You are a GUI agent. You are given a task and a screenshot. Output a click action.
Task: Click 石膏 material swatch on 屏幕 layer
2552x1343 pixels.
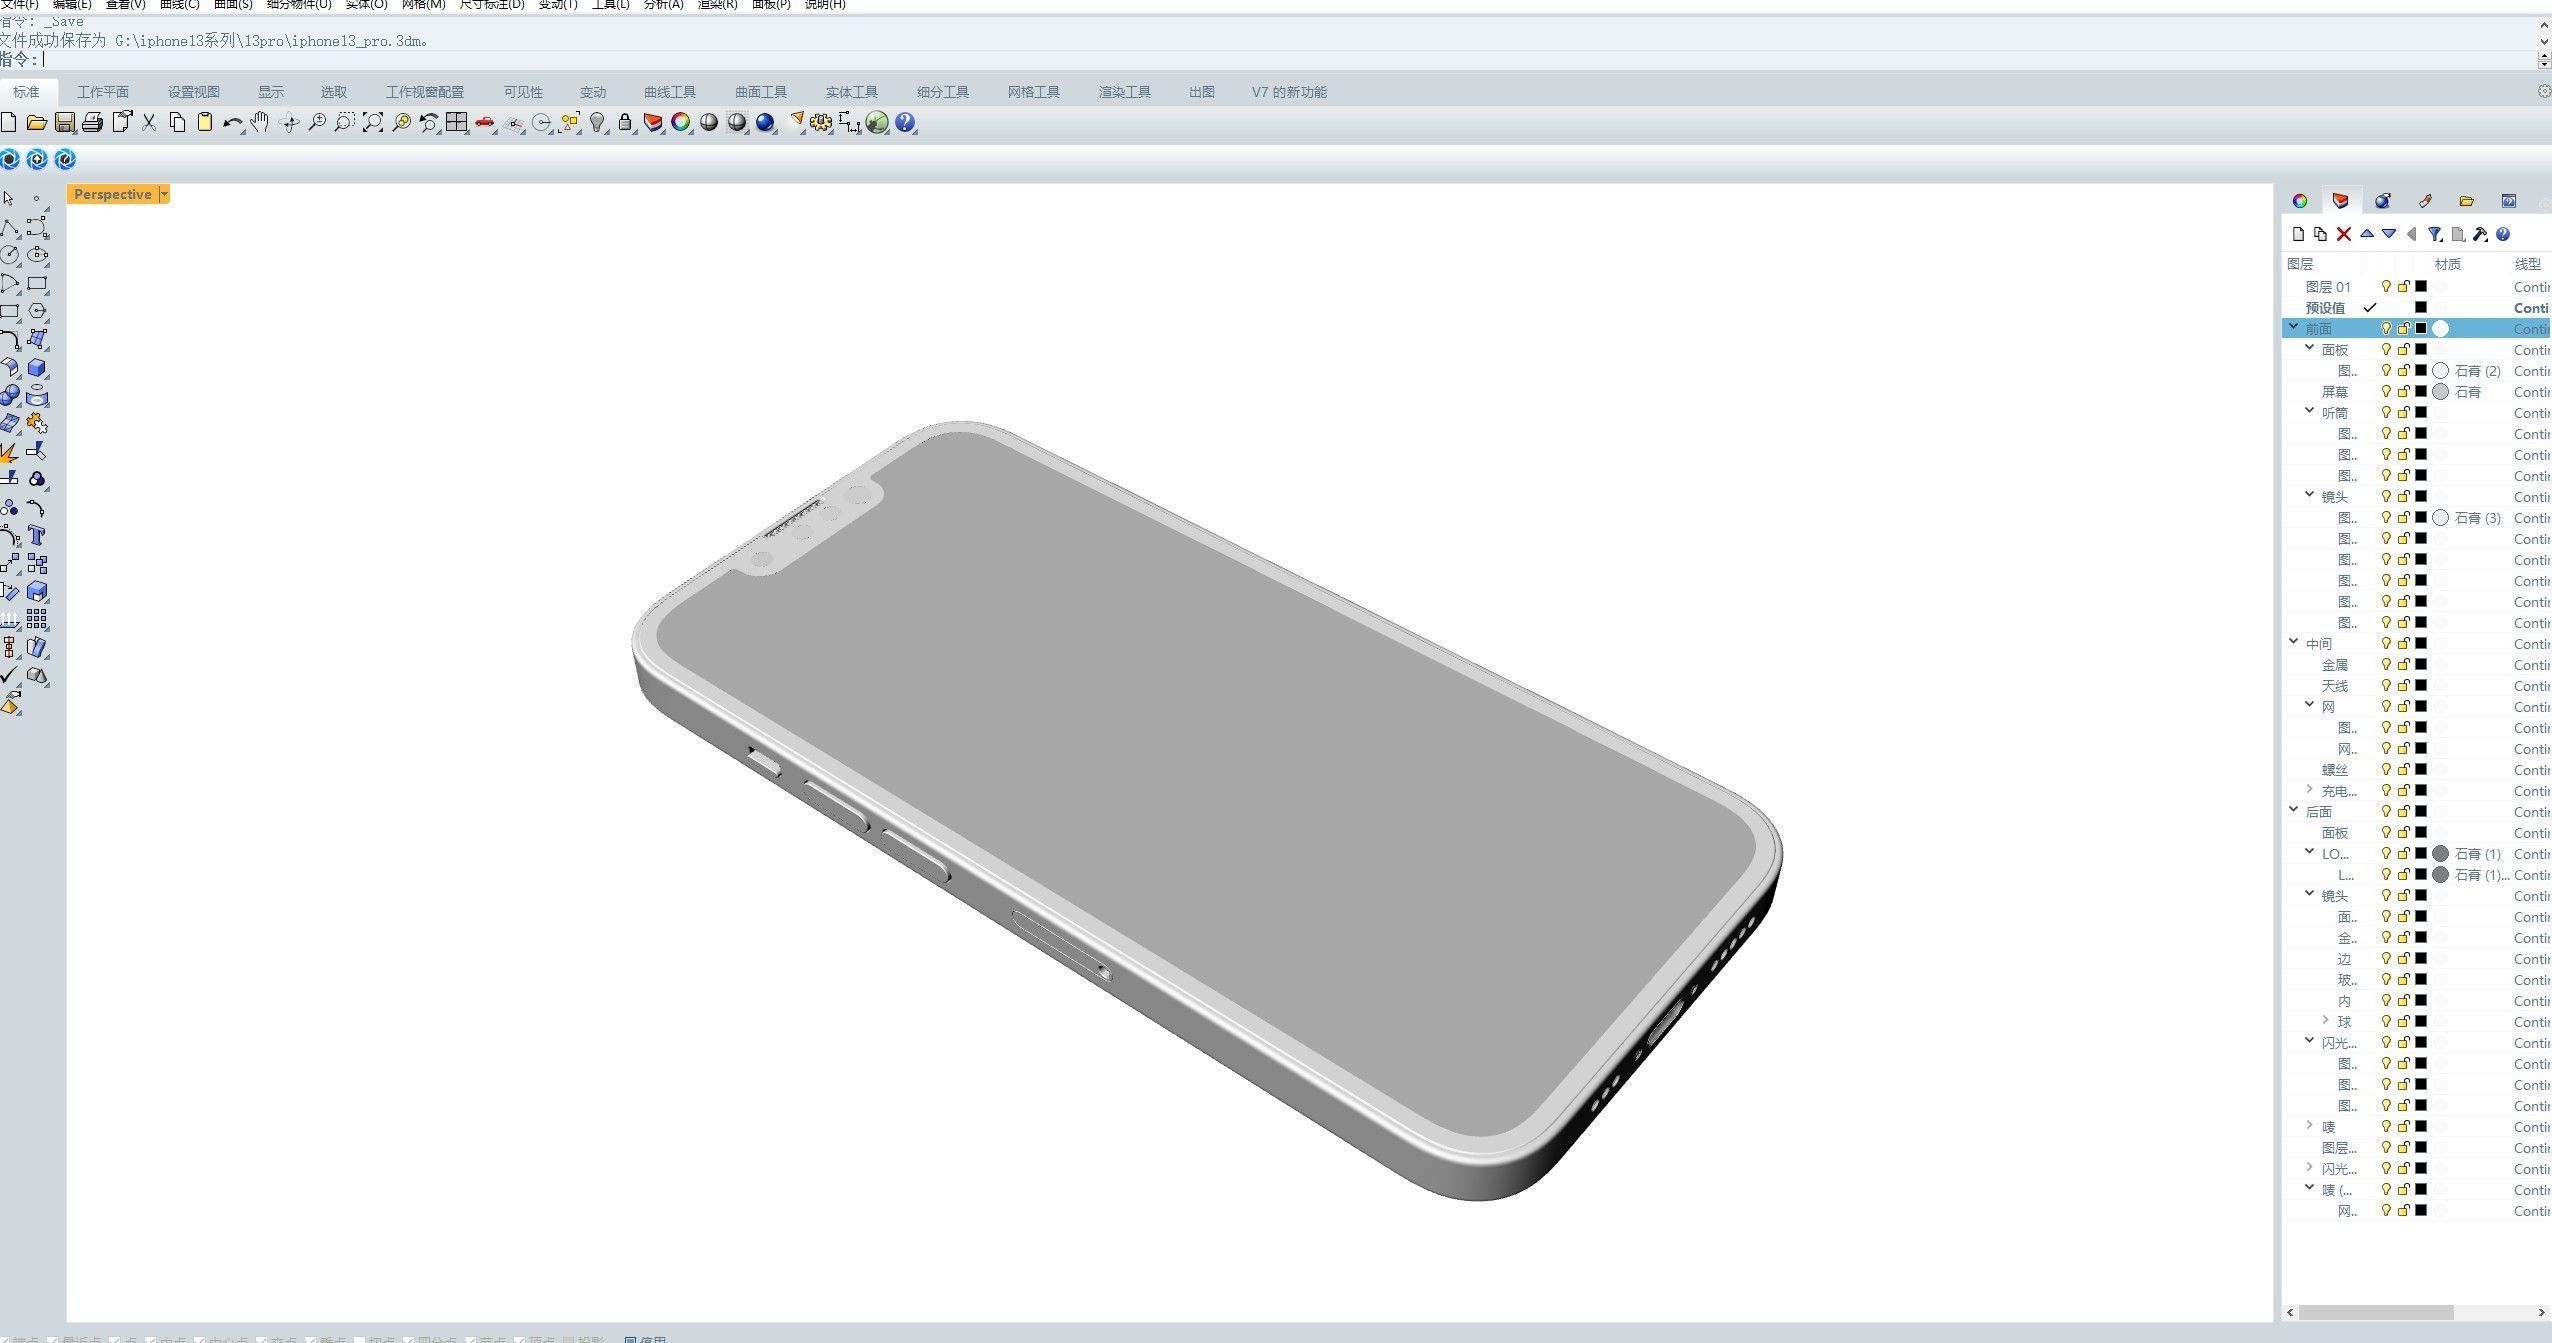pos(2440,391)
